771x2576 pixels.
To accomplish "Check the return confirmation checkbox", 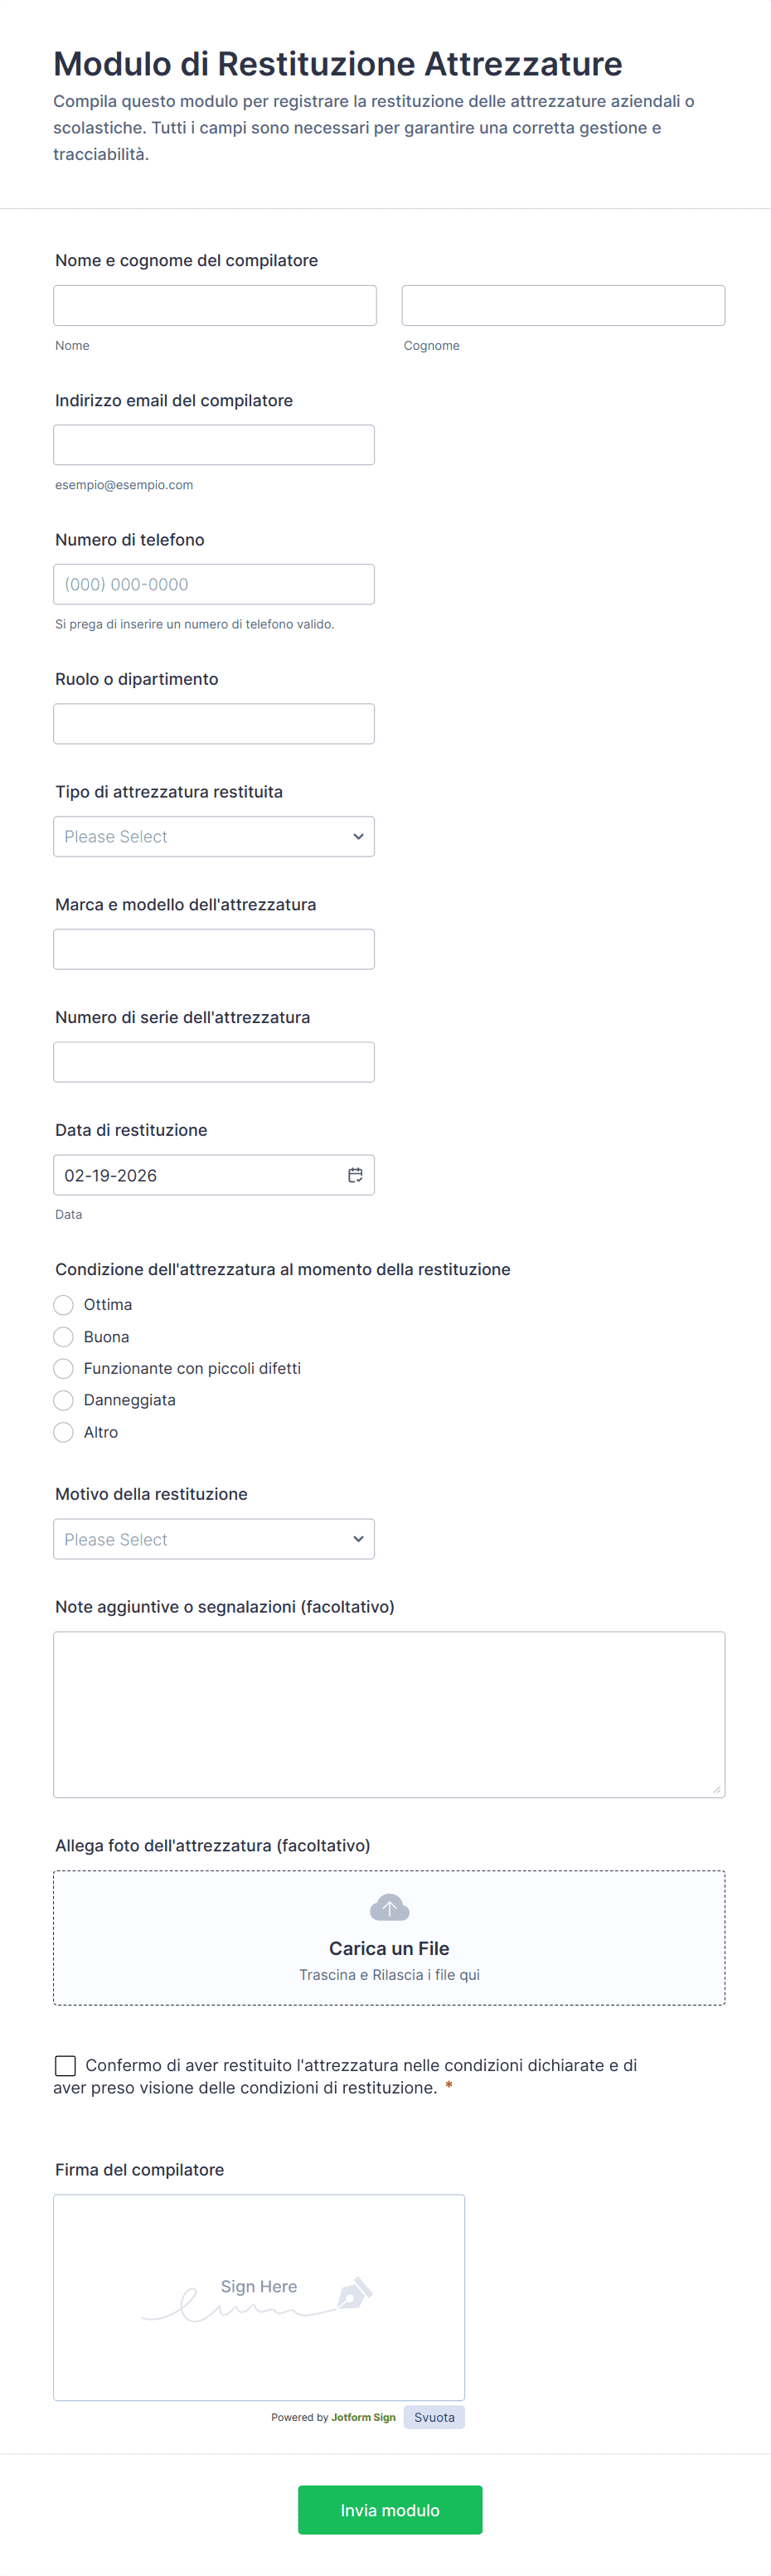I will pyautogui.click(x=66, y=2065).
